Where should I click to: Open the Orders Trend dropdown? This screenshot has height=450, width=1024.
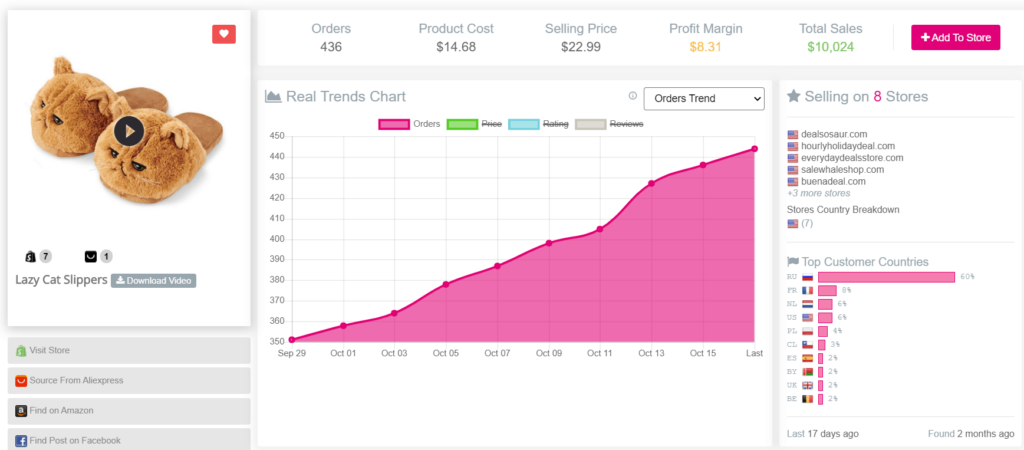703,98
